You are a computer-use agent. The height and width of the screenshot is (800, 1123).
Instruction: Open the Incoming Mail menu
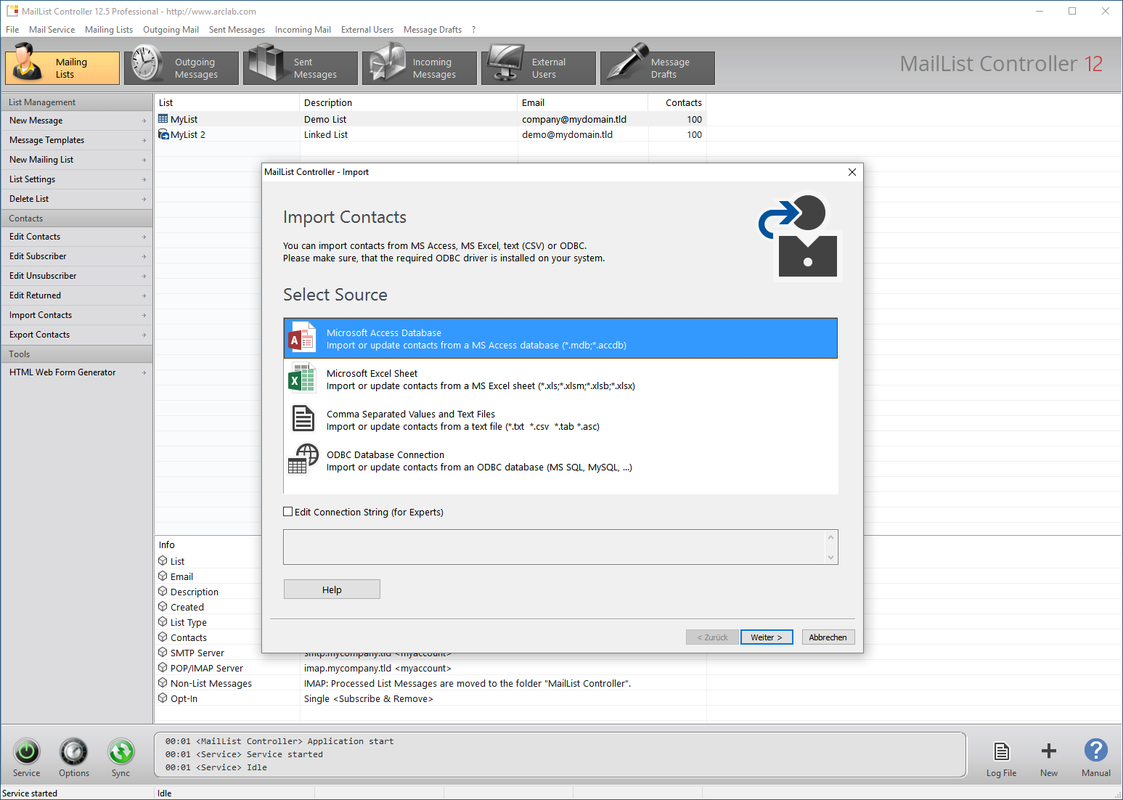pos(303,29)
